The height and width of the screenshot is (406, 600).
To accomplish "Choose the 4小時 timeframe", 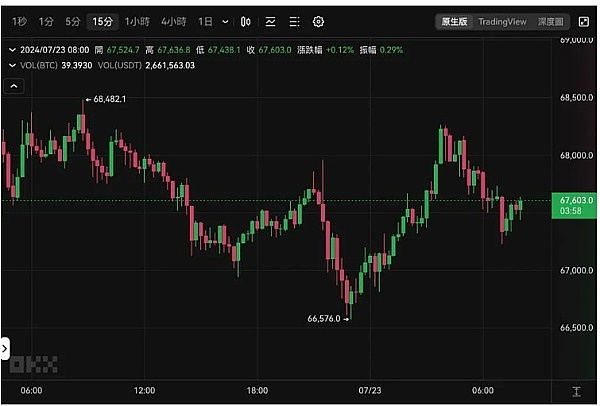I will (x=173, y=21).
